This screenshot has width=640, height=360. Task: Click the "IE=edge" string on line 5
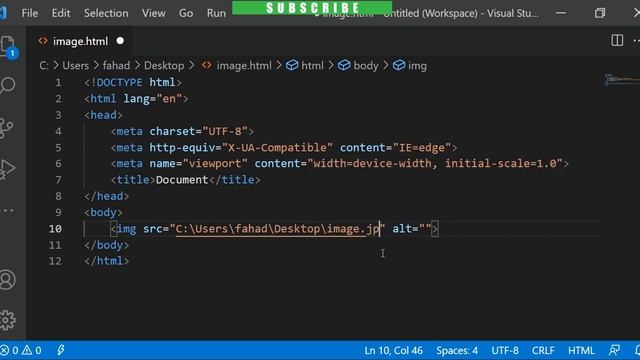(422, 147)
